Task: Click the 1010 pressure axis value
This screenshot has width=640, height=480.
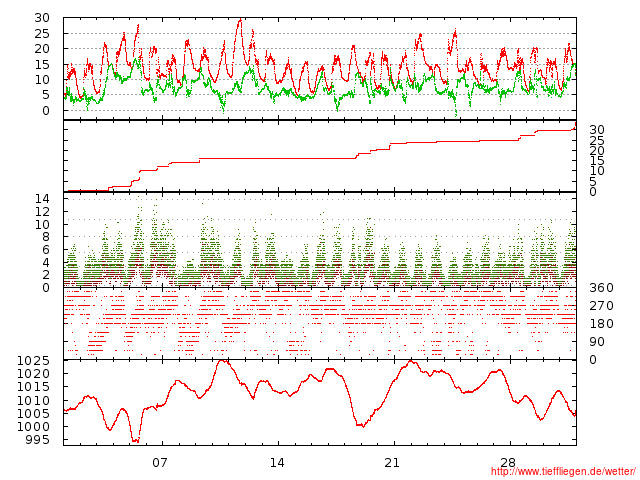Action: pyautogui.click(x=33, y=400)
